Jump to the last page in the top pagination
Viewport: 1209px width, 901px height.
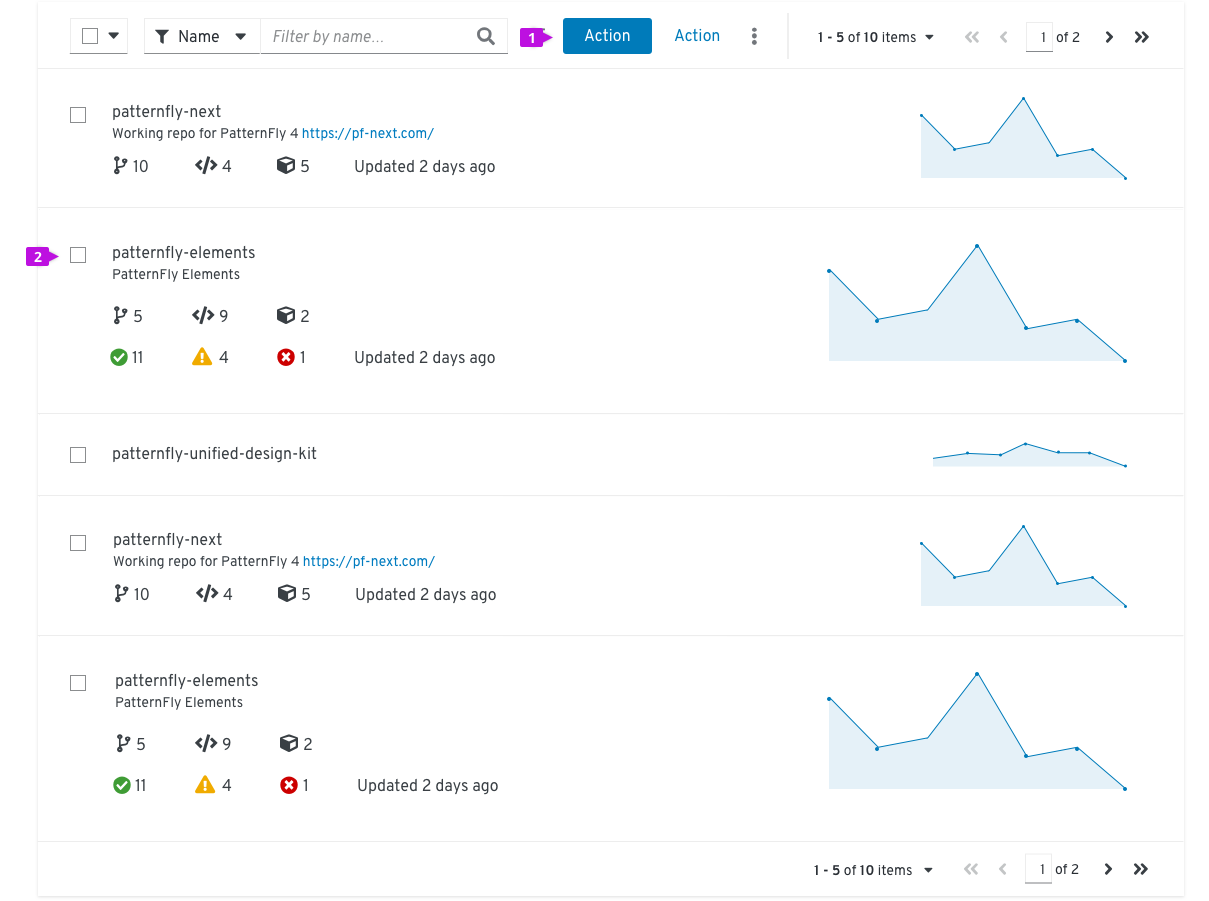(x=1142, y=37)
